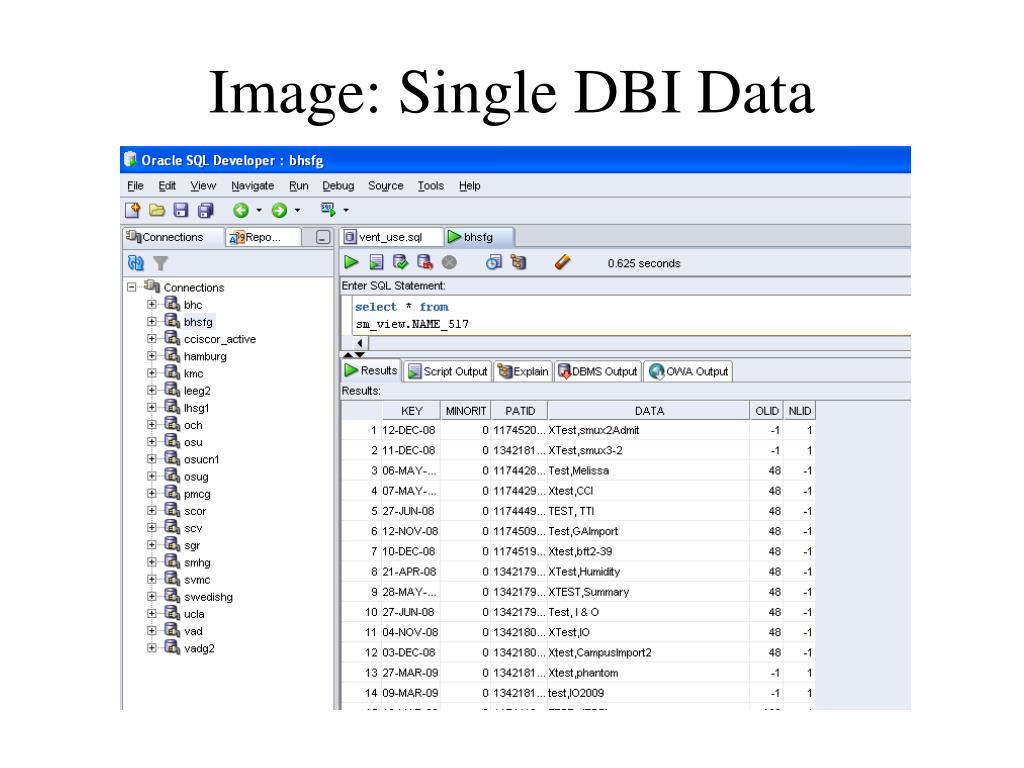Click the New file toolbar icon
This screenshot has width=1024, height=768.
click(x=133, y=210)
